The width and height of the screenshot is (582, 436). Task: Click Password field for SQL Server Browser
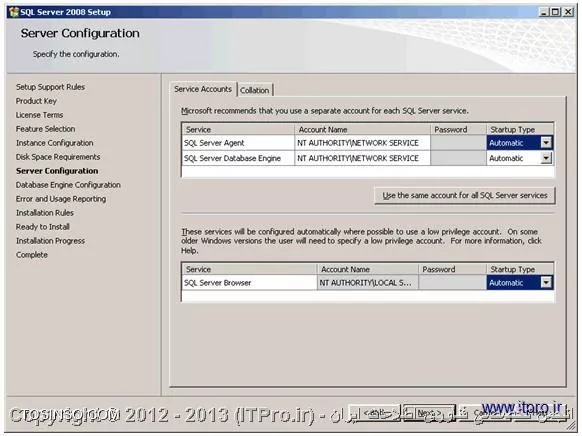(x=452, y=283)
